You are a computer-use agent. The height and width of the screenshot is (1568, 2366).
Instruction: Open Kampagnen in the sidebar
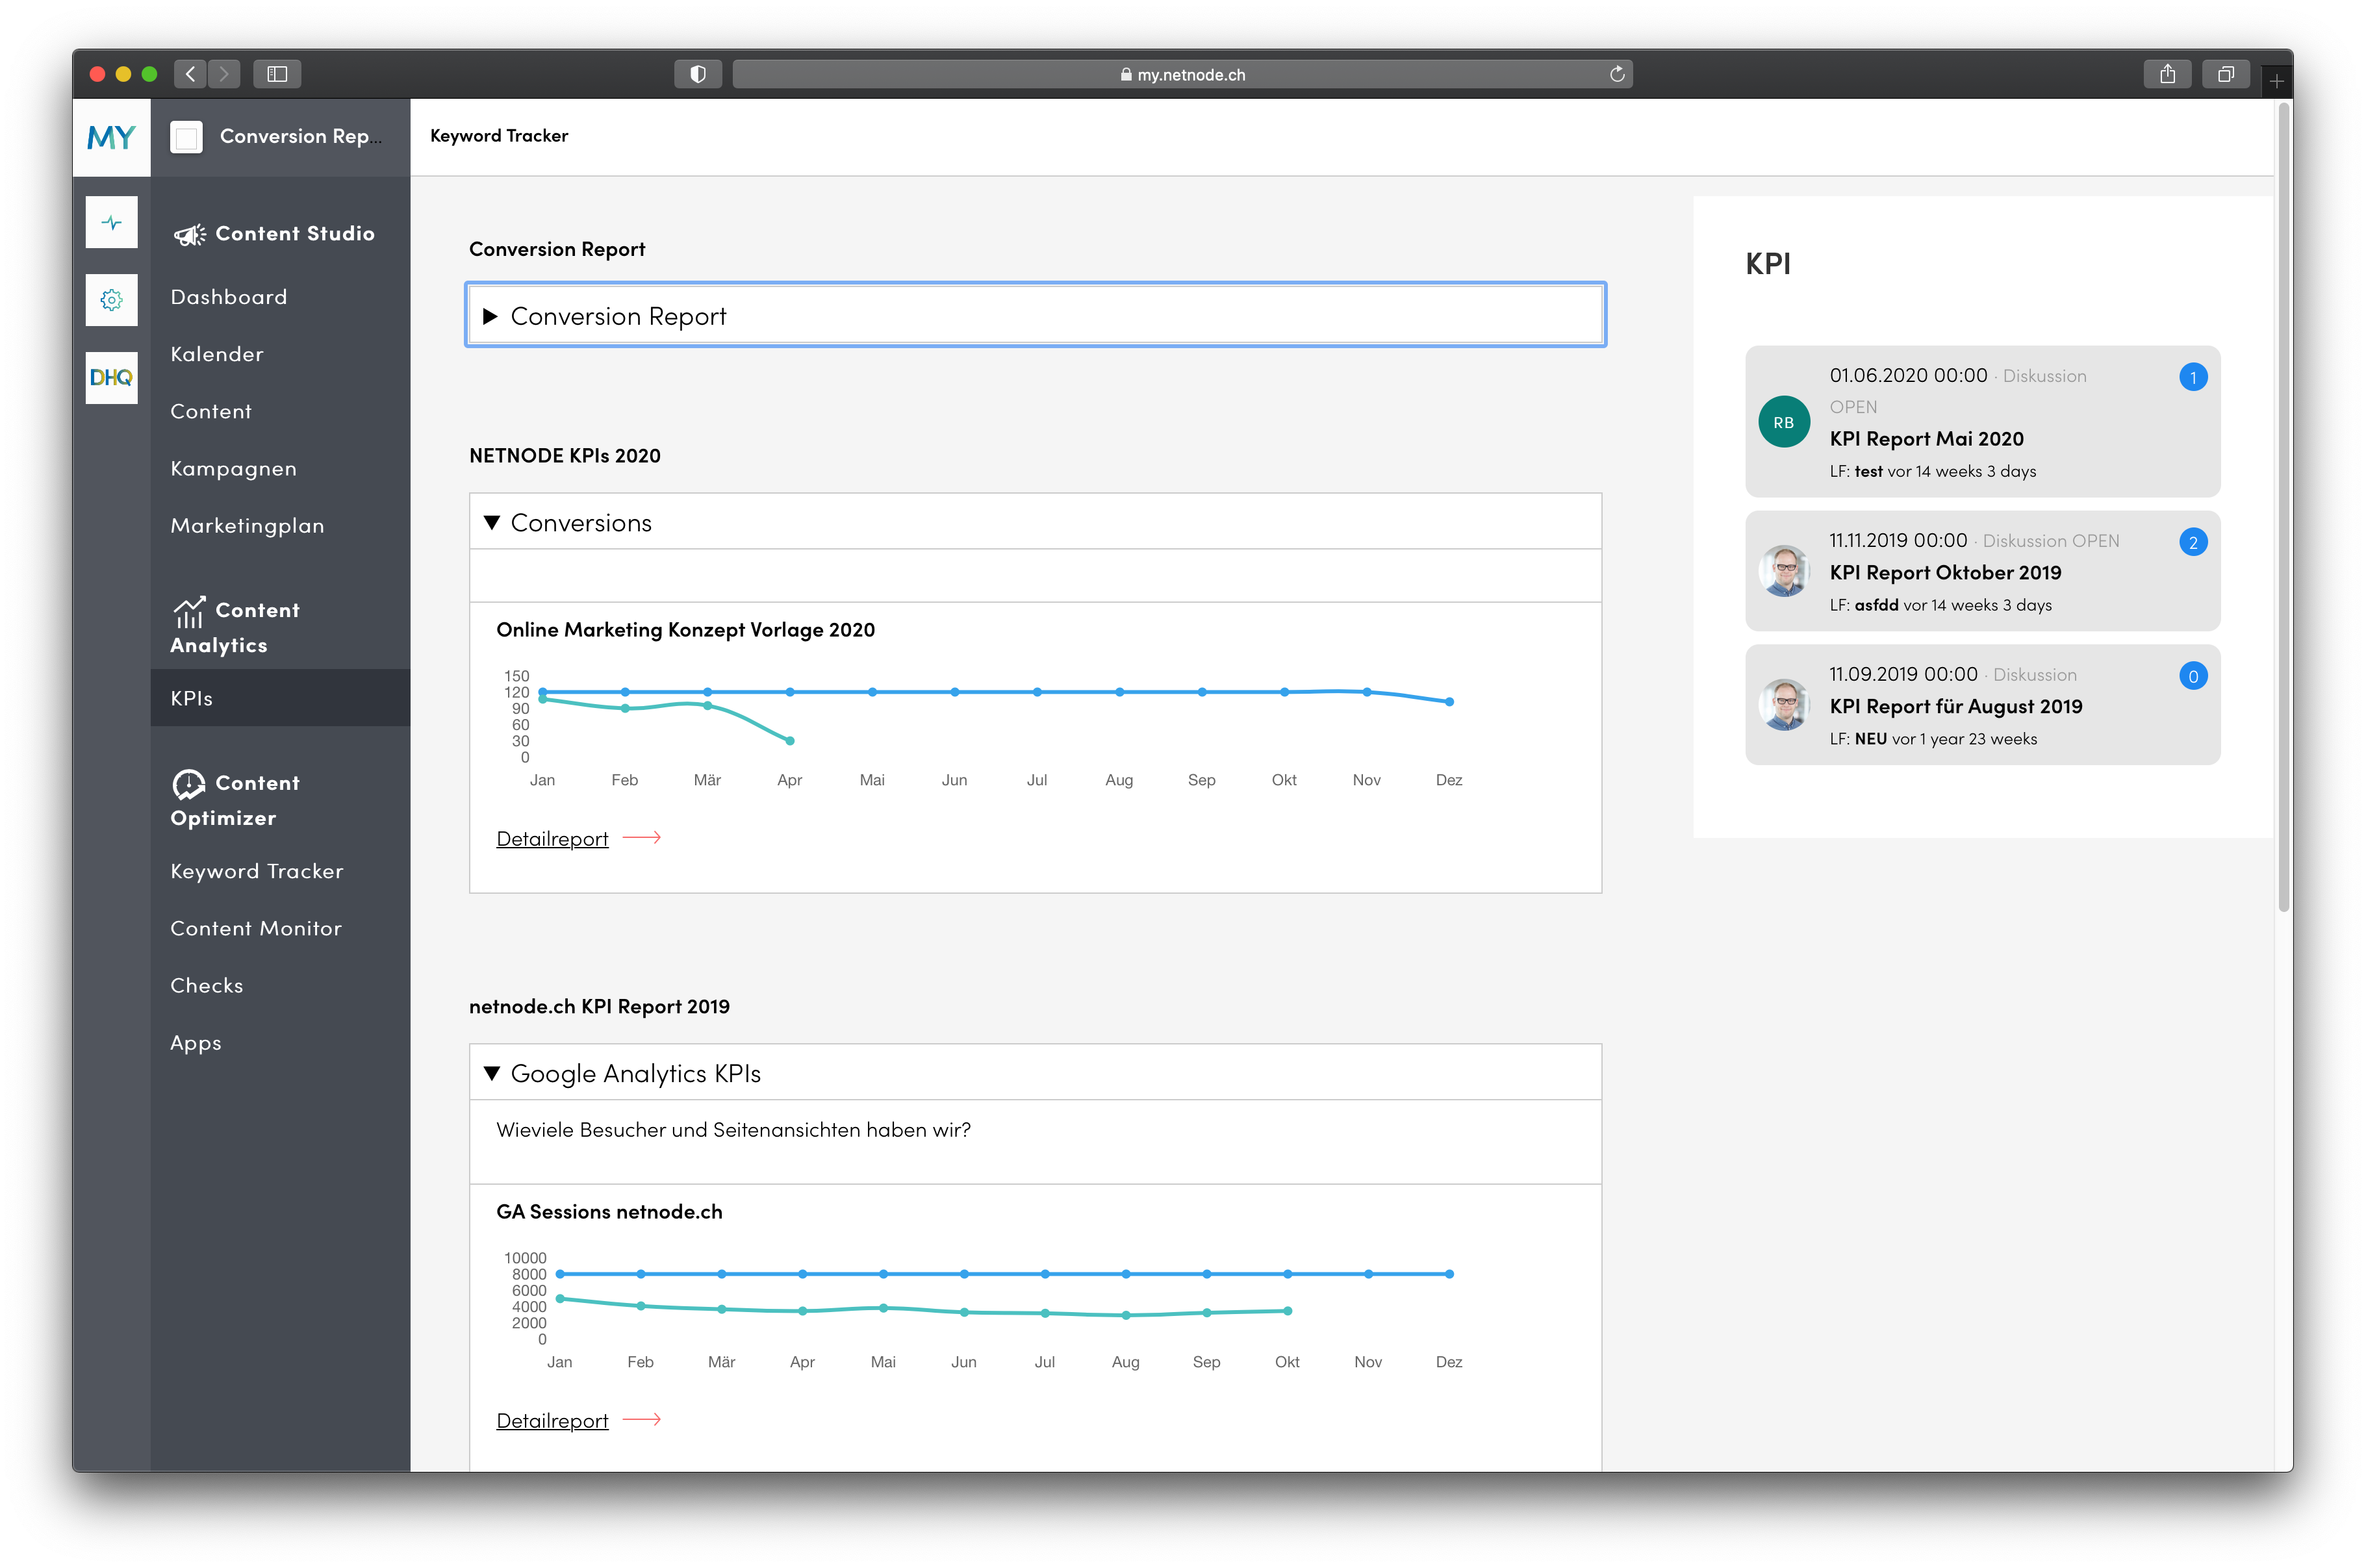pos(233,468)
